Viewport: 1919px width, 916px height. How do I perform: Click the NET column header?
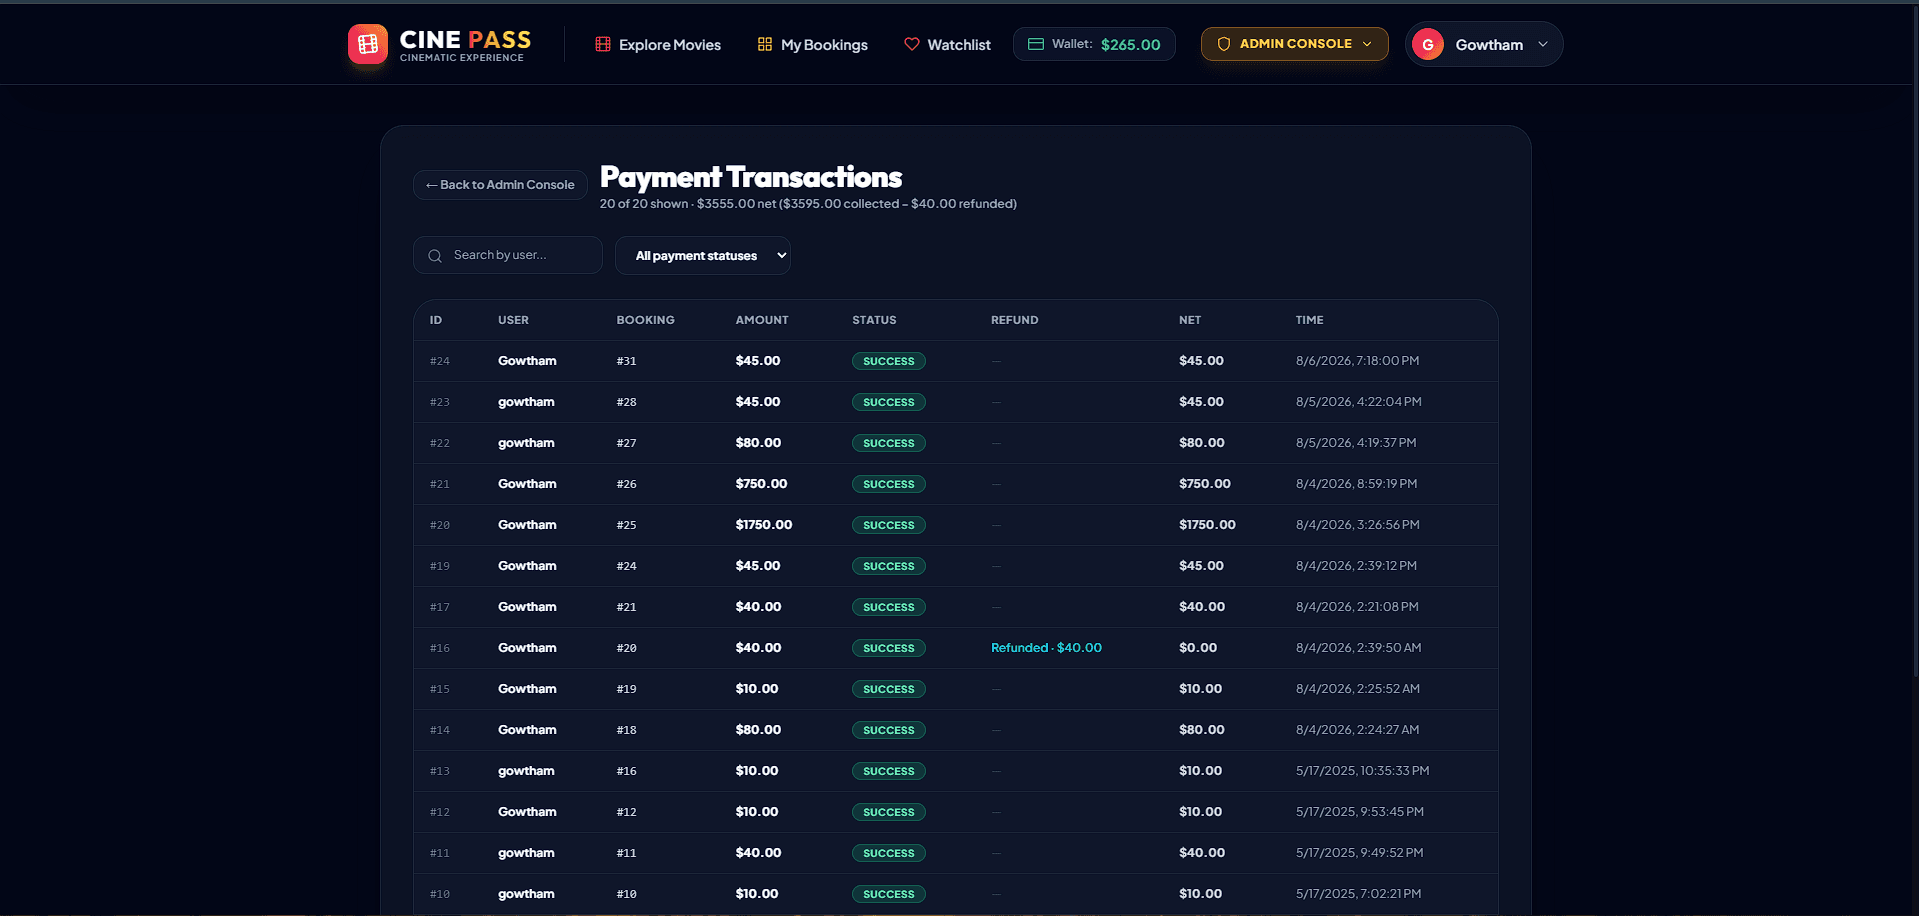[x=1190, y=320]
